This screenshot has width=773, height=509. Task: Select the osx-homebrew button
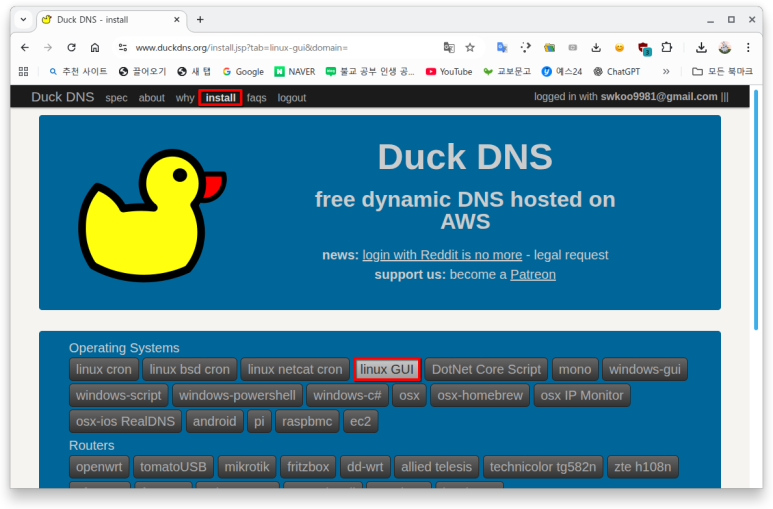[x=480, y=396]
